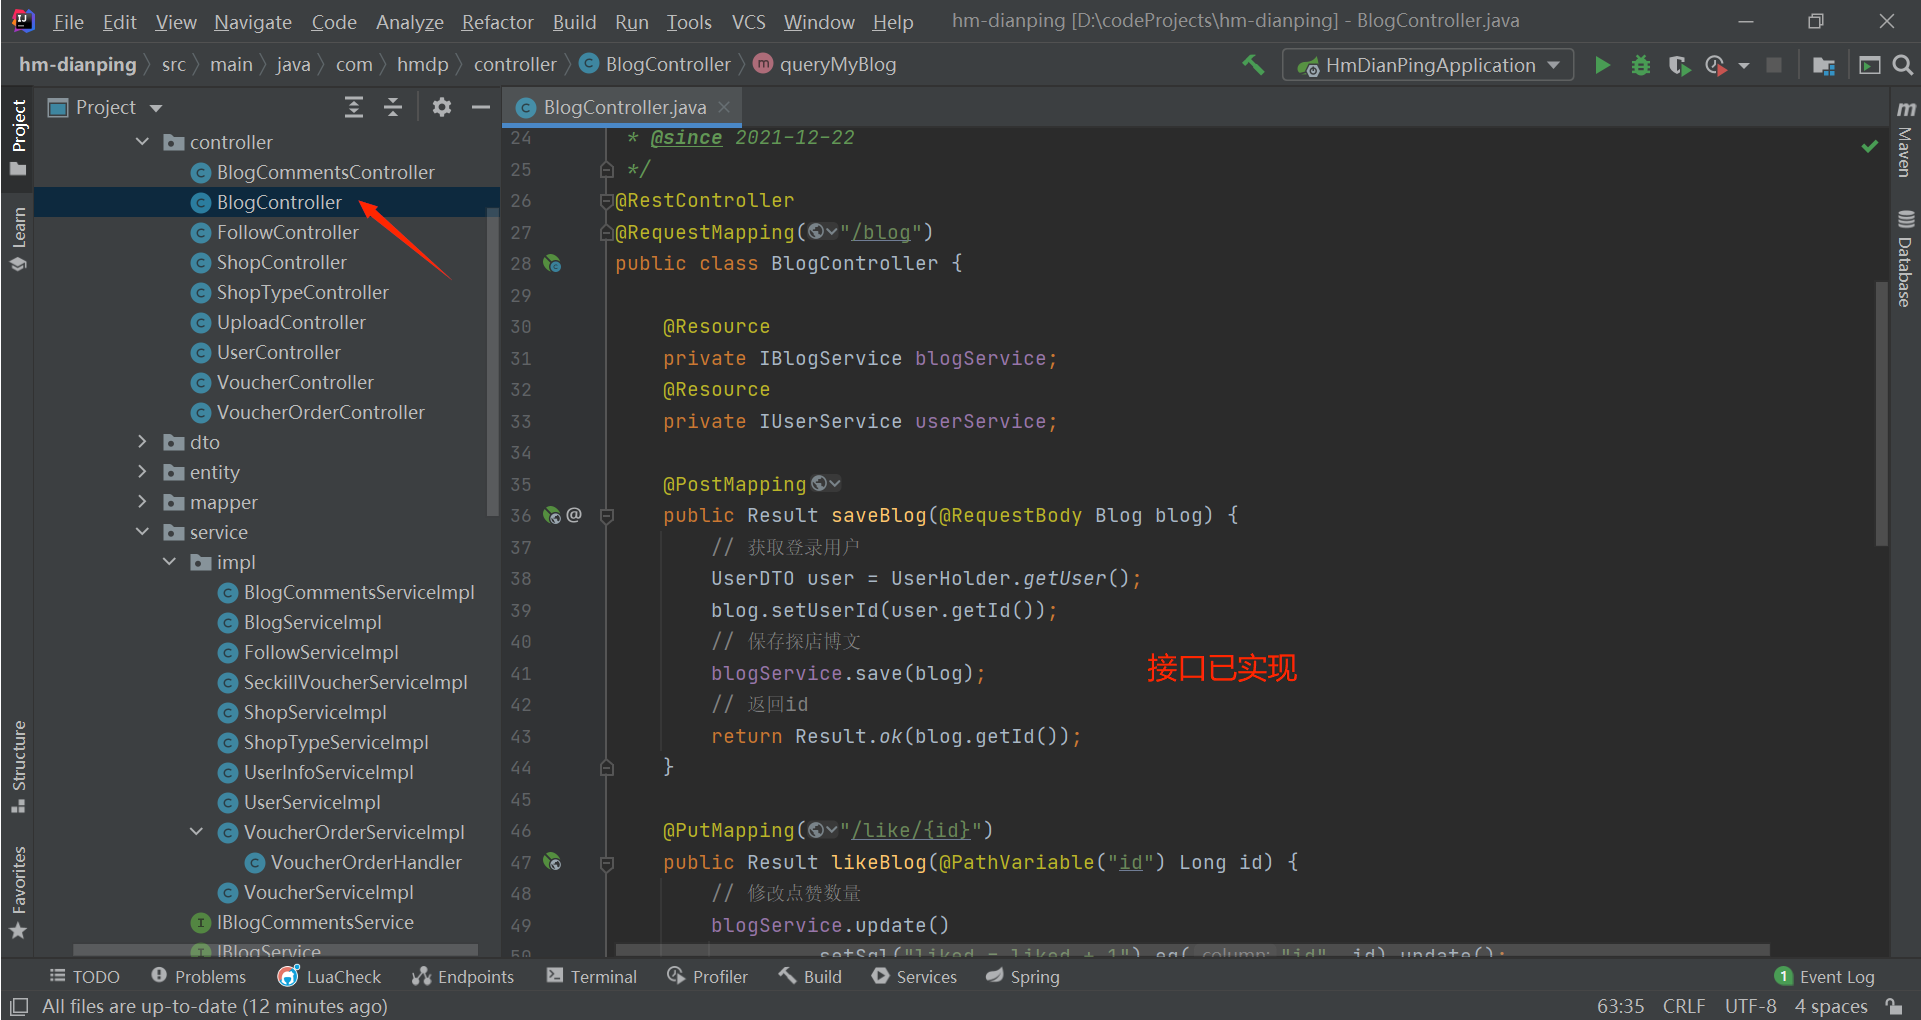Viewport: 1921px width, 1020px height.
Task: Click the Project tree vertical scrollbar
Action: coord(492,362)
